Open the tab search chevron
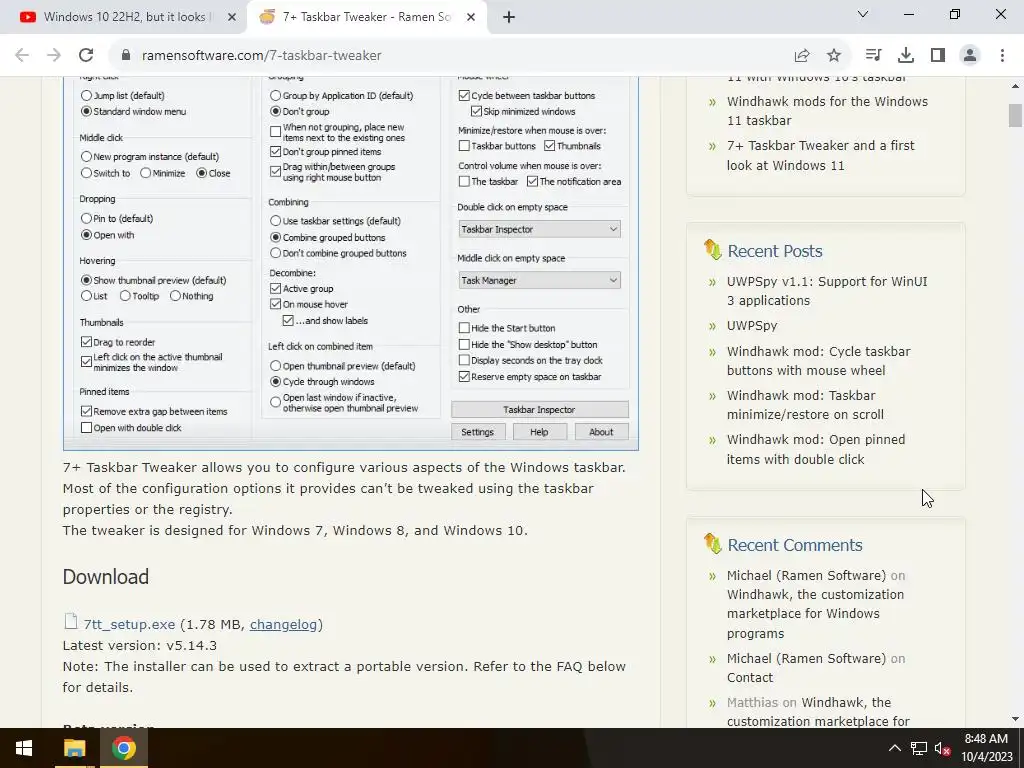This screenshot has height=768, width=1024. click(863, 14)
